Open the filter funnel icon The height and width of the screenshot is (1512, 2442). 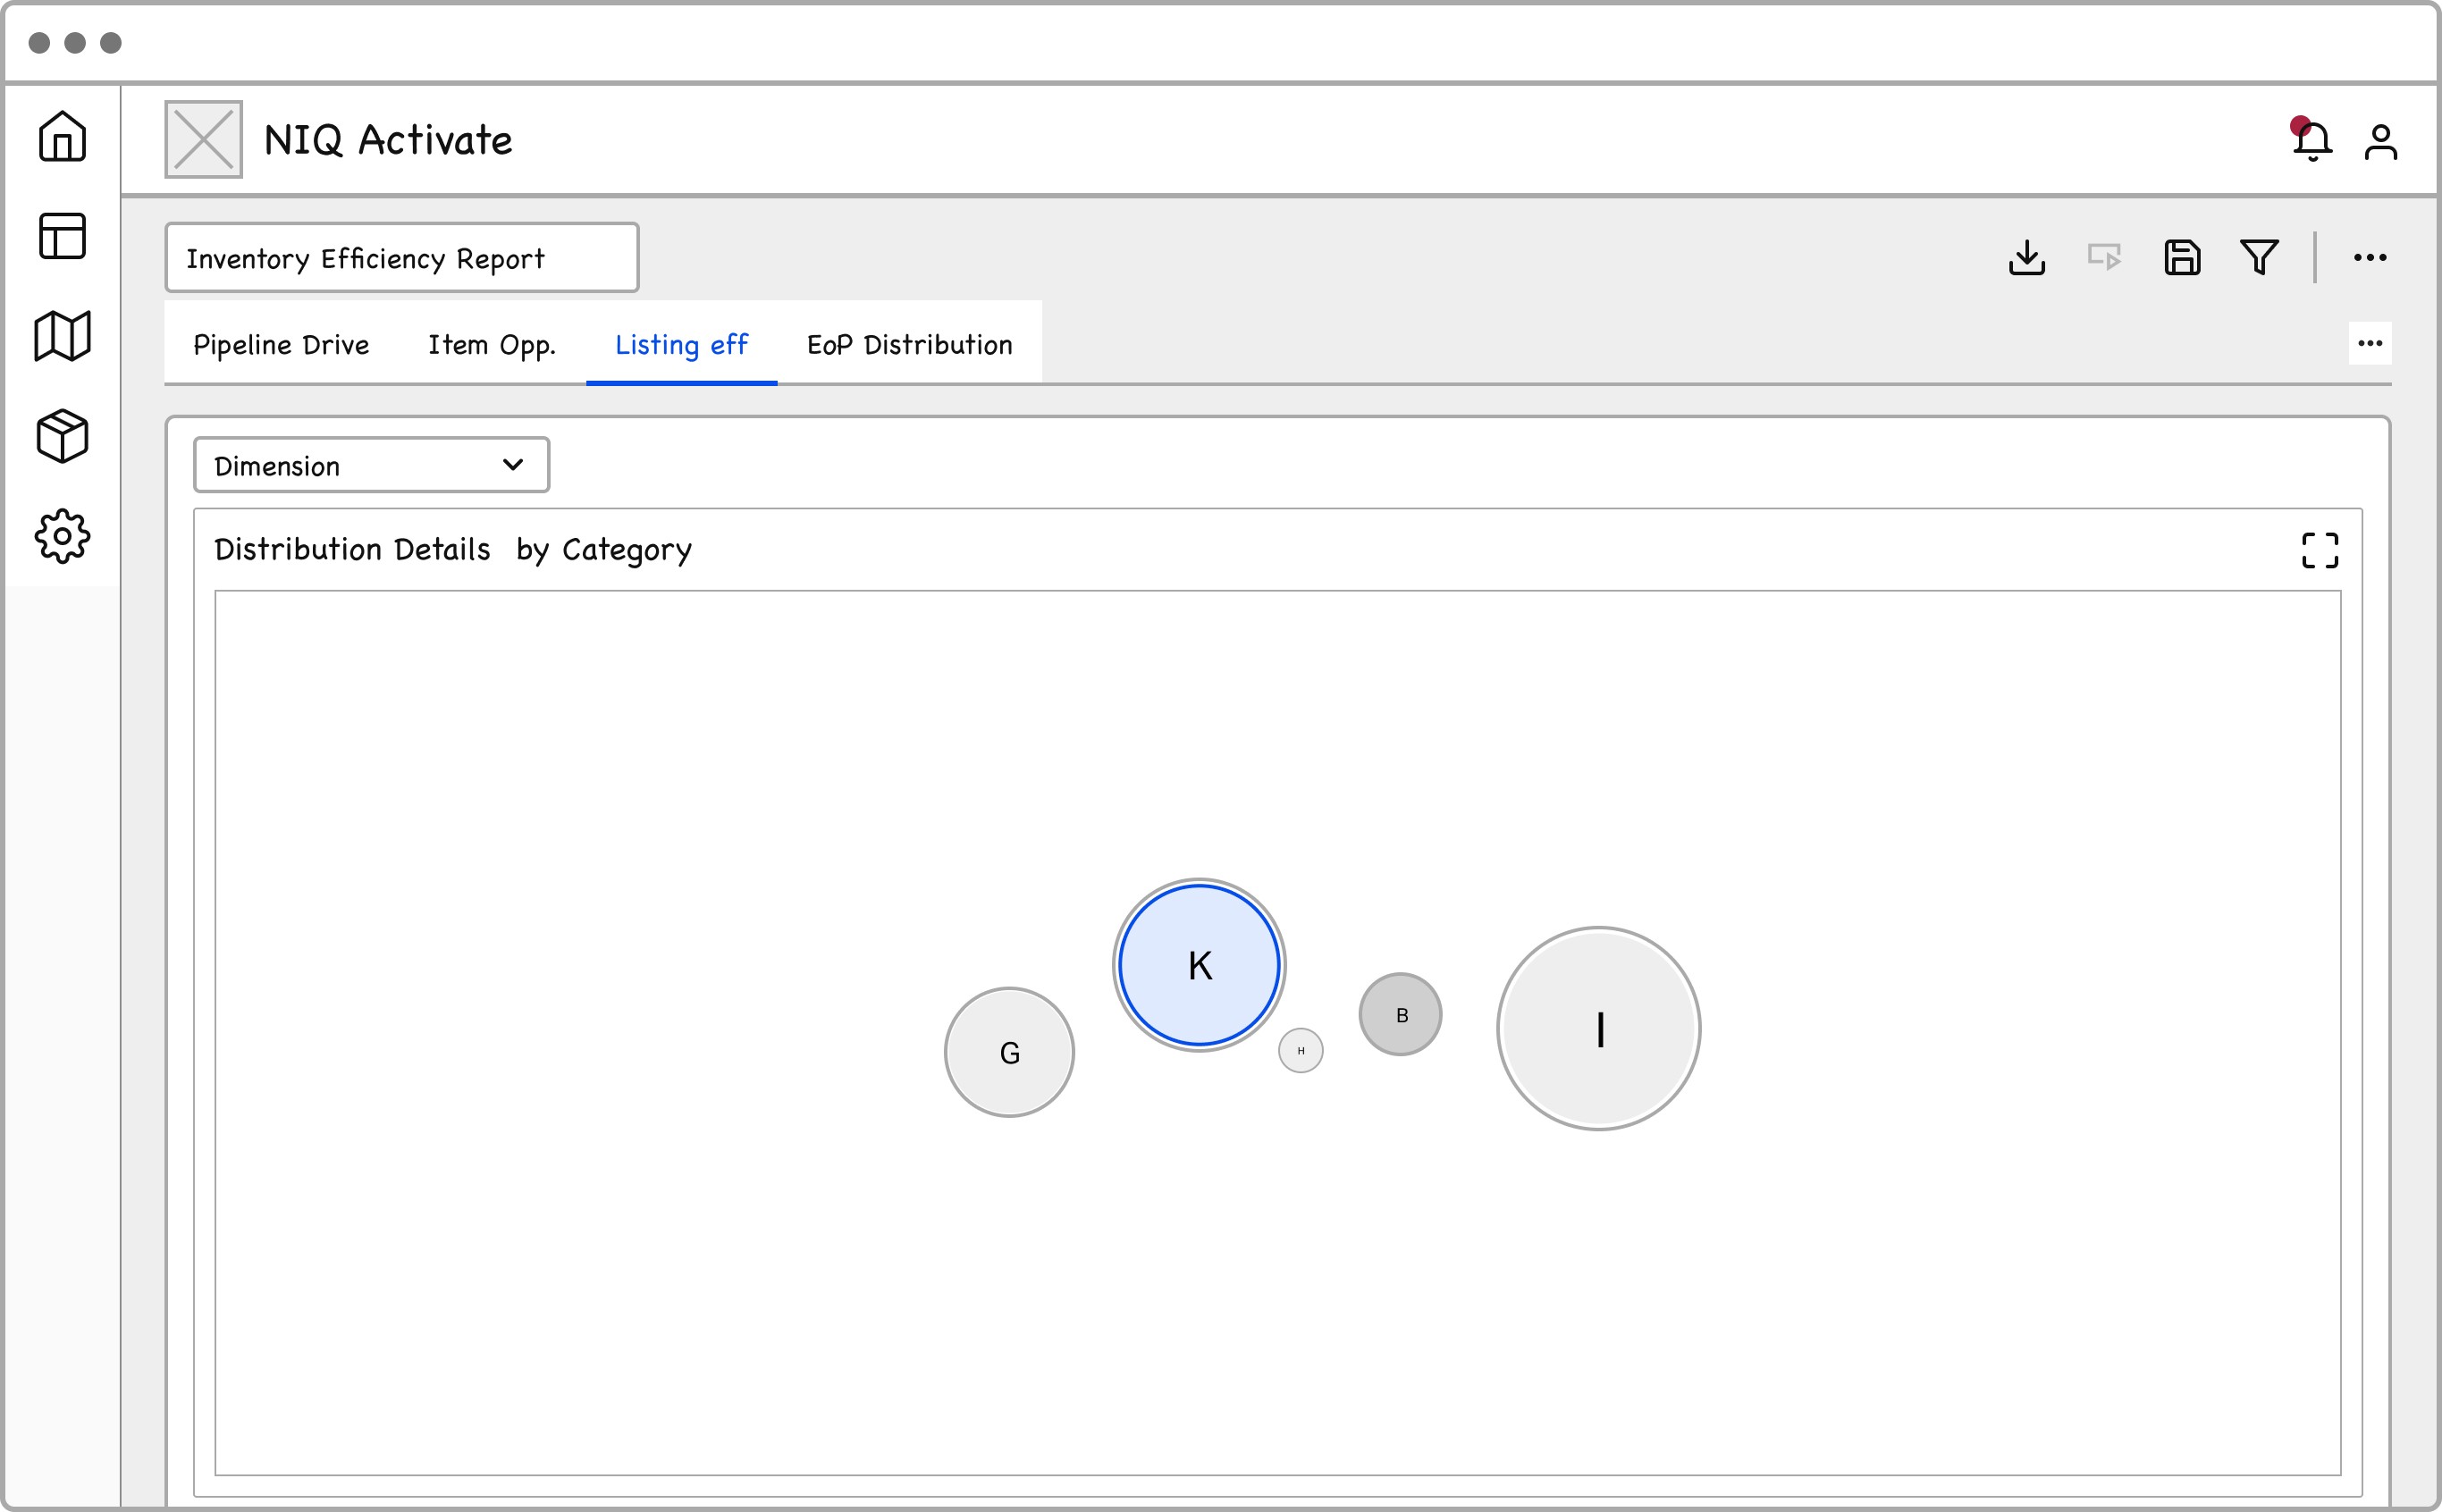click(x=2259, y=258)
